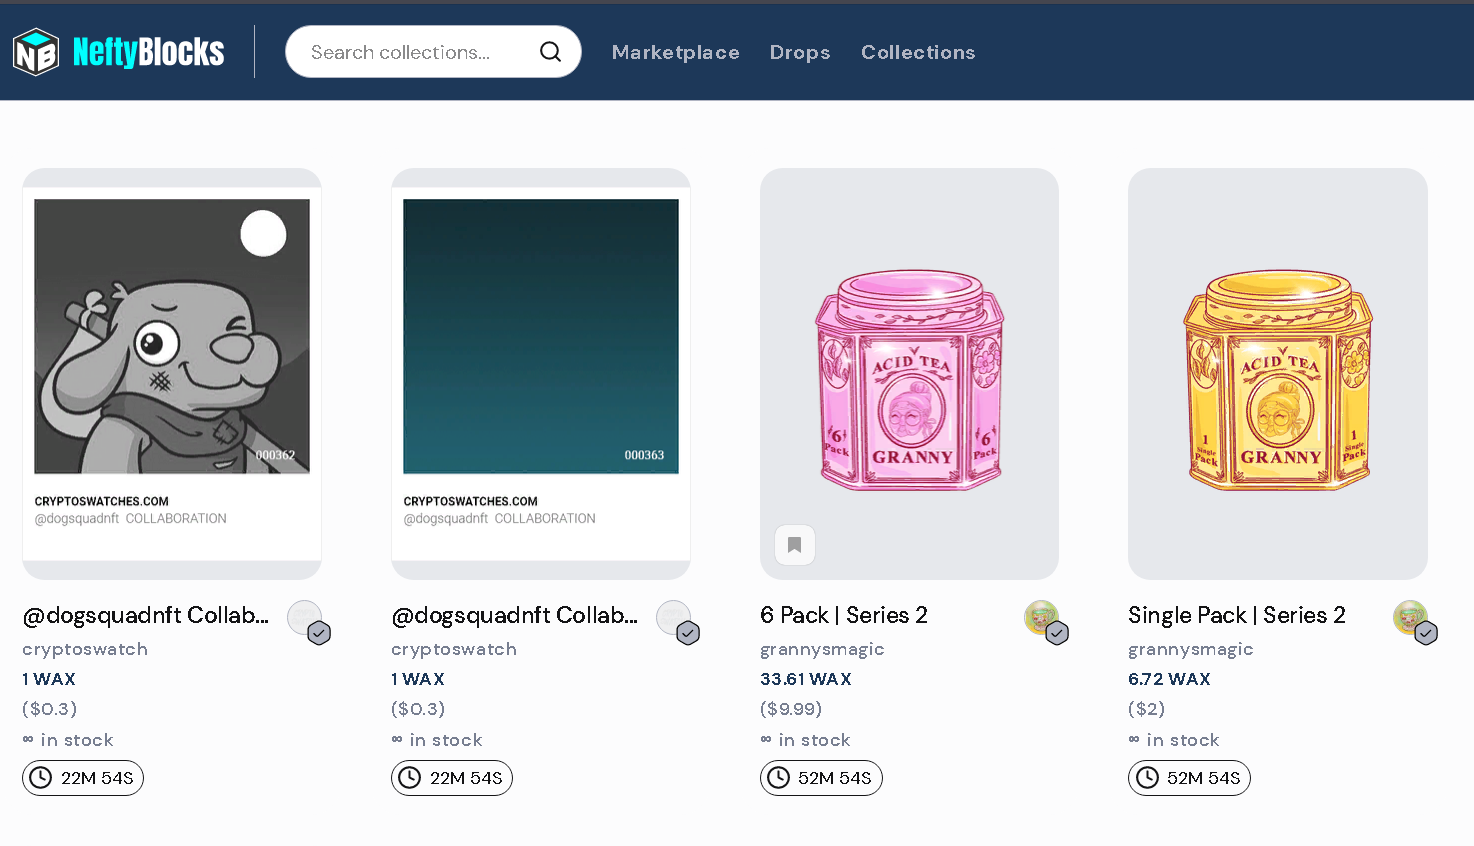Open the 6 Pack | Series 2 title
This screenshot has height=846, width=1474.
coord(844,615)
